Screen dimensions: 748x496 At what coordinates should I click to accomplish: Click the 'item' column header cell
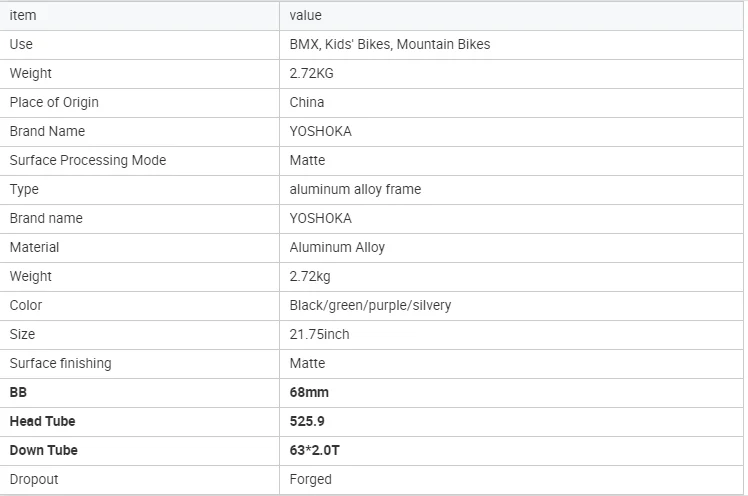click(x=23, y=15)
